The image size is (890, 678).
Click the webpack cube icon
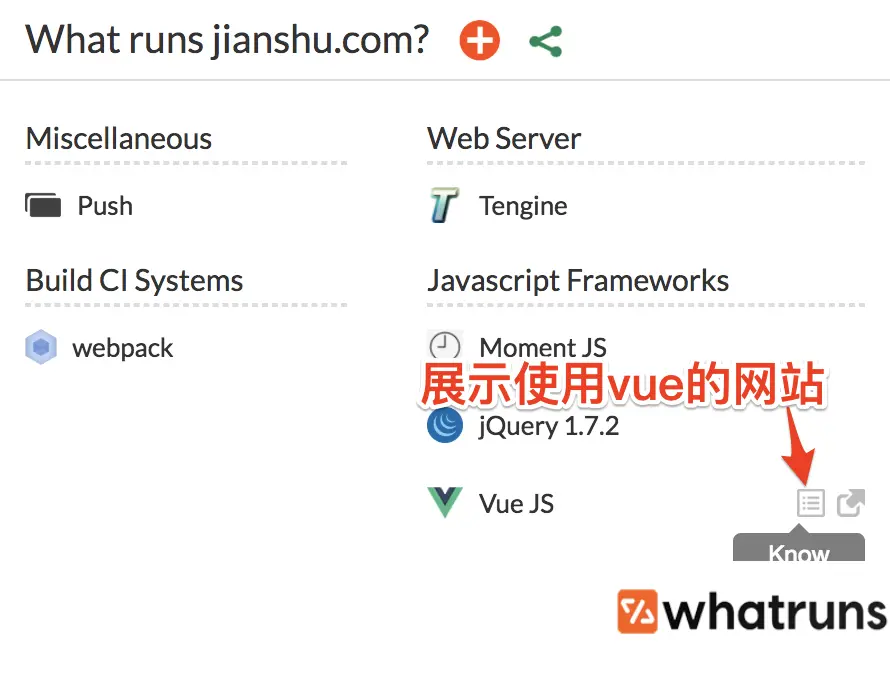pyautogui.click(x=41, y=347)
